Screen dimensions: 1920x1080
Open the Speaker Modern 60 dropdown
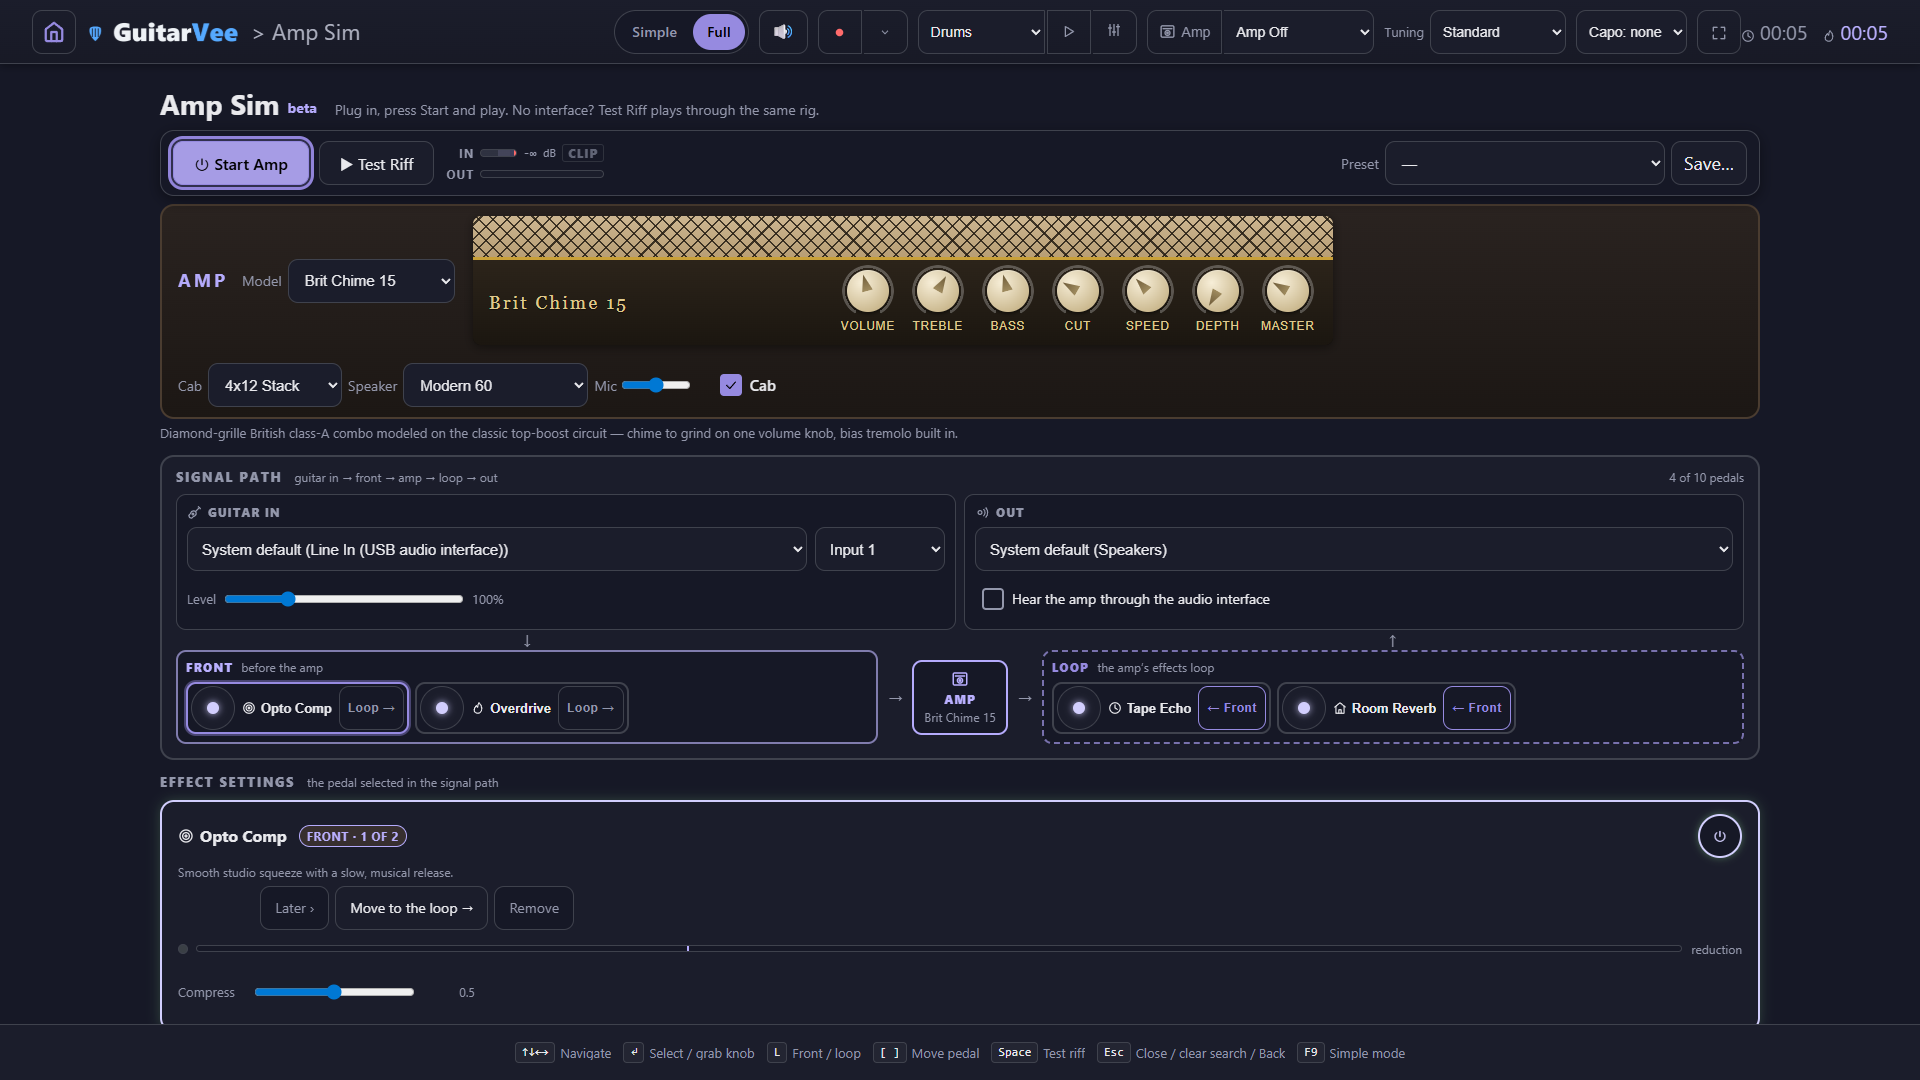495,385
